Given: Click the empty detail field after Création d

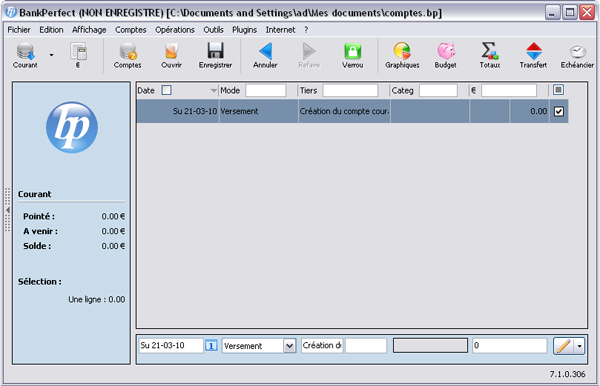Looking at the screenshot, I should (366, 345).
